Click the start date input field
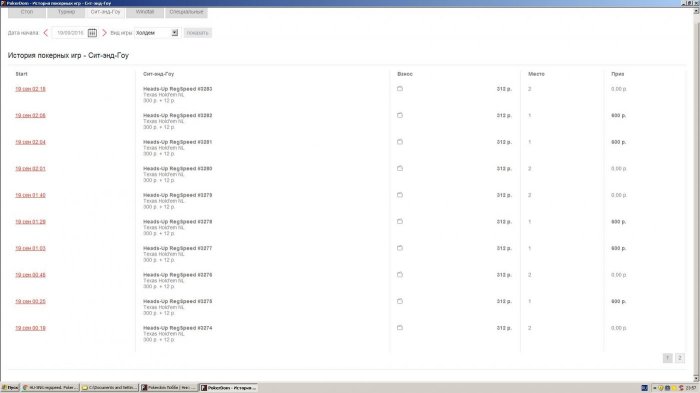The image size is (700, 393). pos(70,33)
